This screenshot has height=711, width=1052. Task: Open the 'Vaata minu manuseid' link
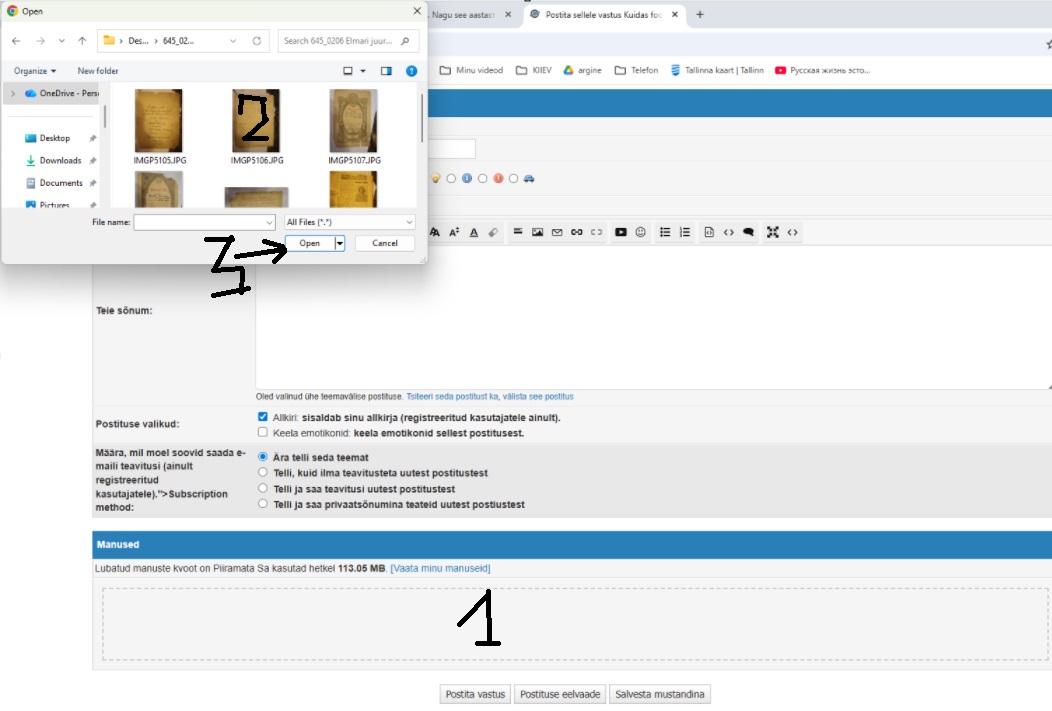point(440,569)
